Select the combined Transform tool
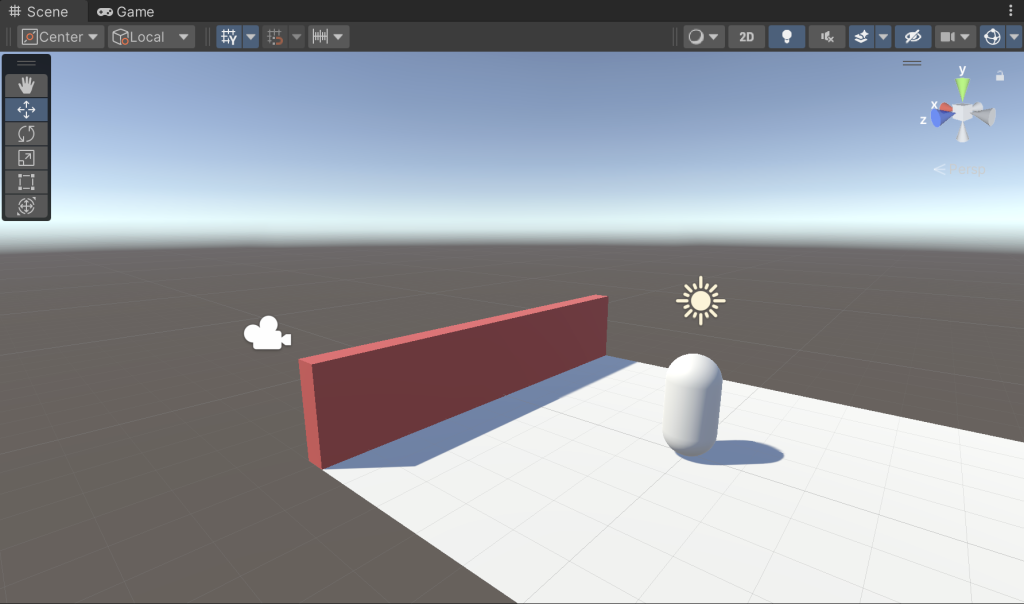 coord(27,206)
